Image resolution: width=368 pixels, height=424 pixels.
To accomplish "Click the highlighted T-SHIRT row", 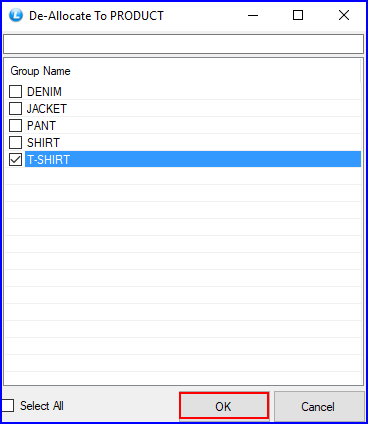I will click(193, 159).
